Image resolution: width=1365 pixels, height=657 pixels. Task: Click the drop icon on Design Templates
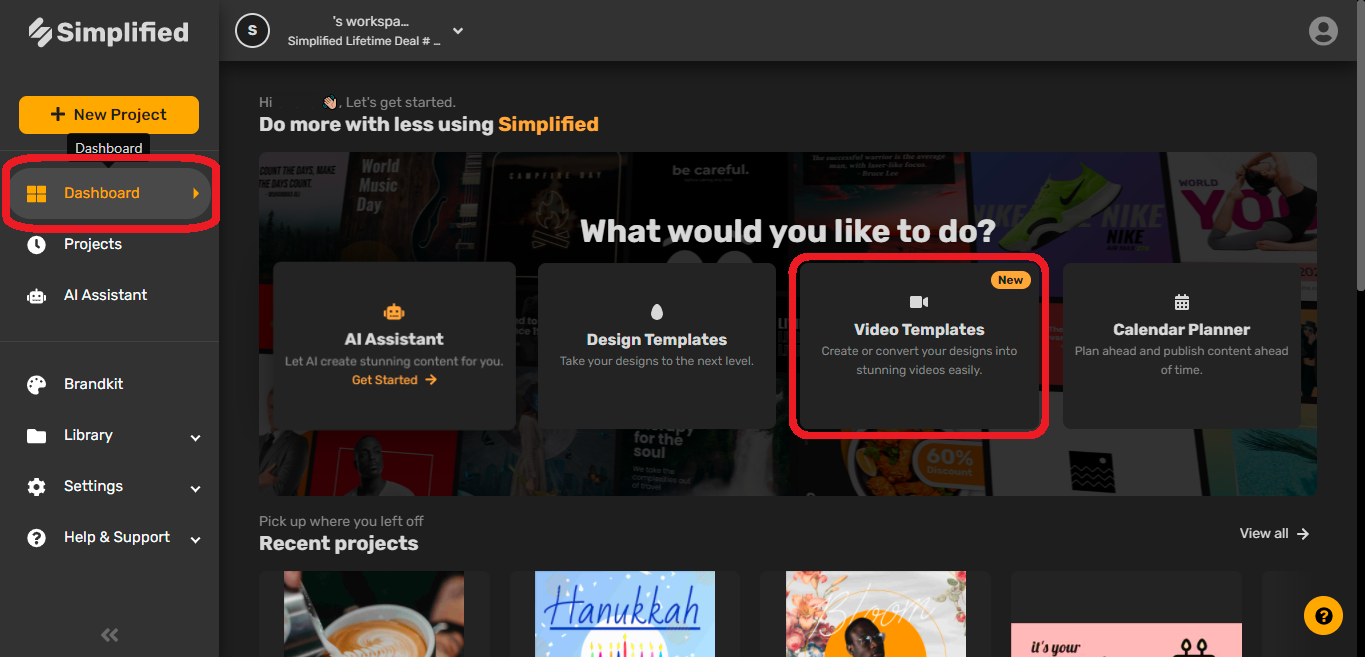[x=657, y=312]
